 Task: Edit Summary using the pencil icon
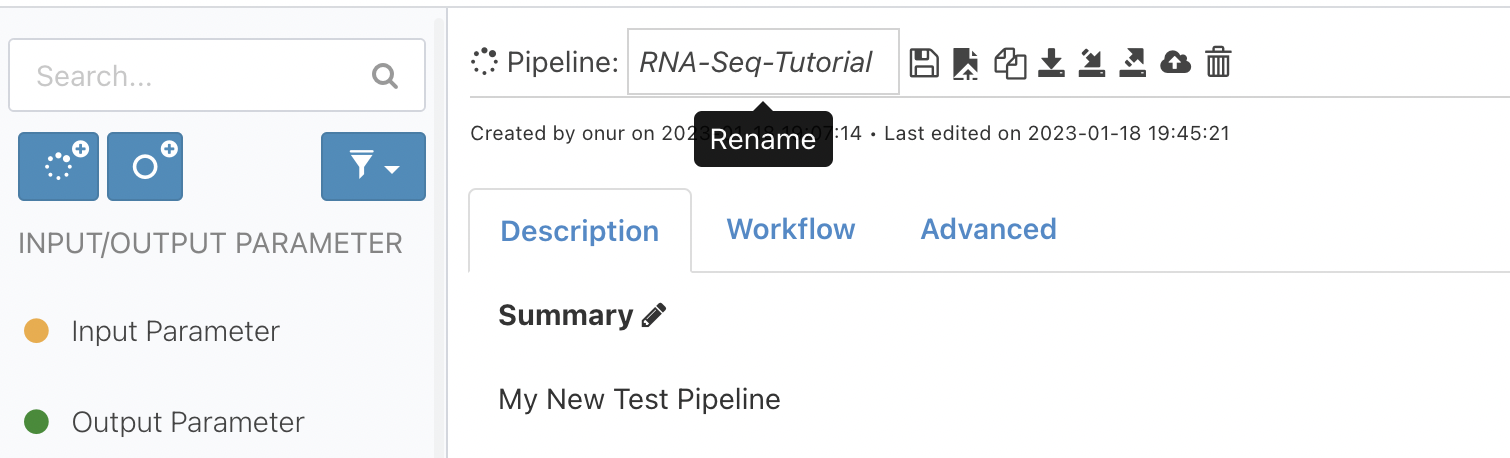click(x=654, y=316)
